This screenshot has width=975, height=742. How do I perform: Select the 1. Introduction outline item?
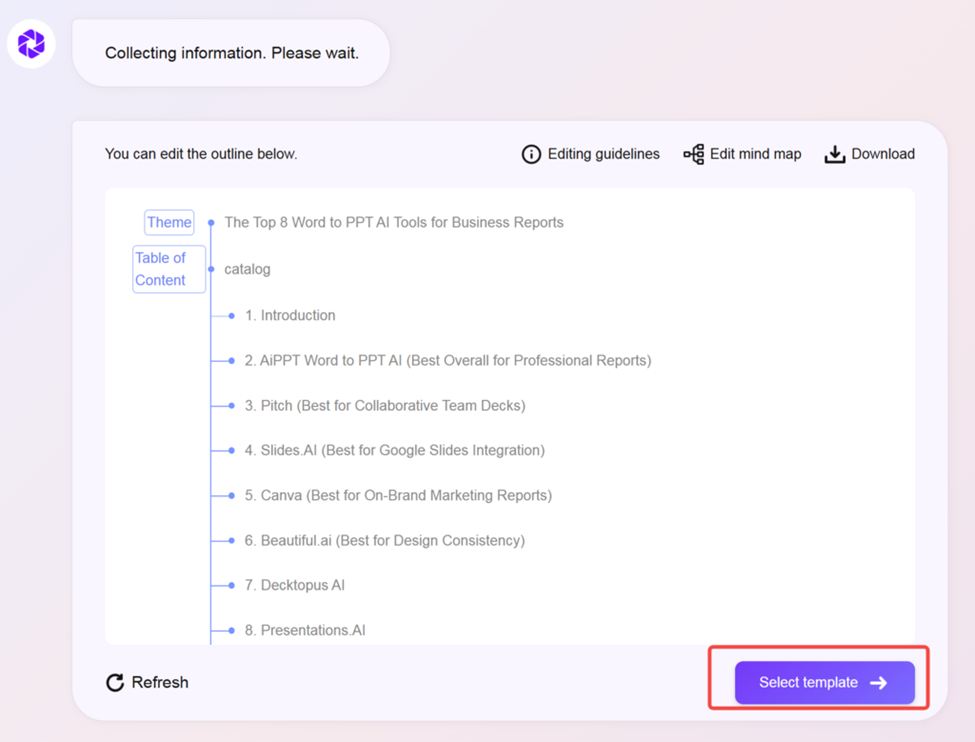click(x=290, y=315)
